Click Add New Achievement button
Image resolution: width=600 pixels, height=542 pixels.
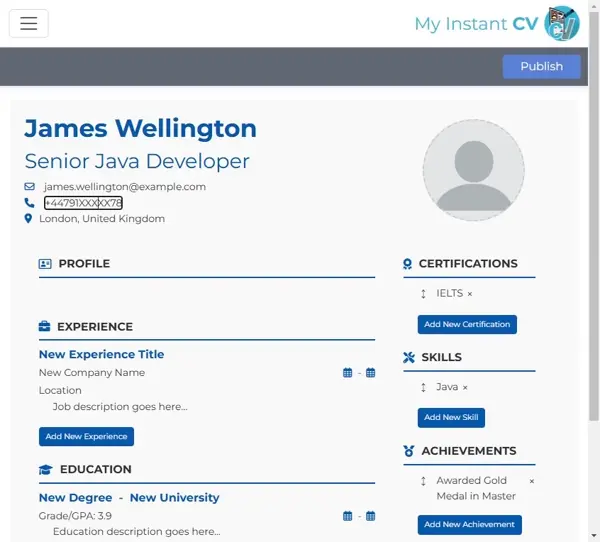click(469, 524)
